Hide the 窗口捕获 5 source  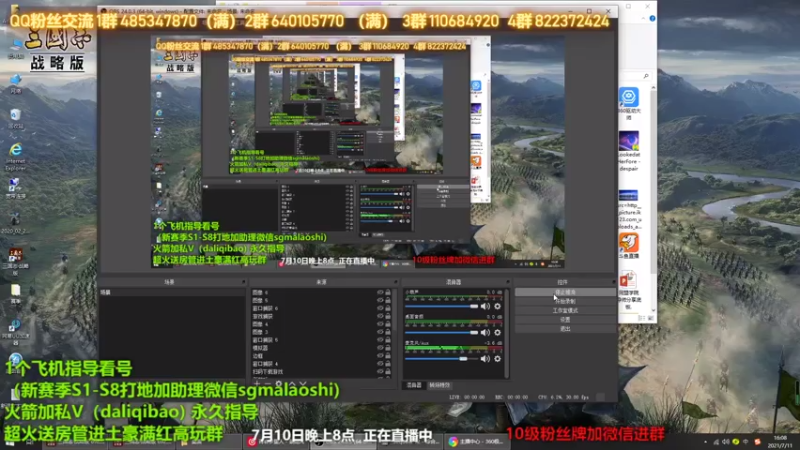point(380,340)
